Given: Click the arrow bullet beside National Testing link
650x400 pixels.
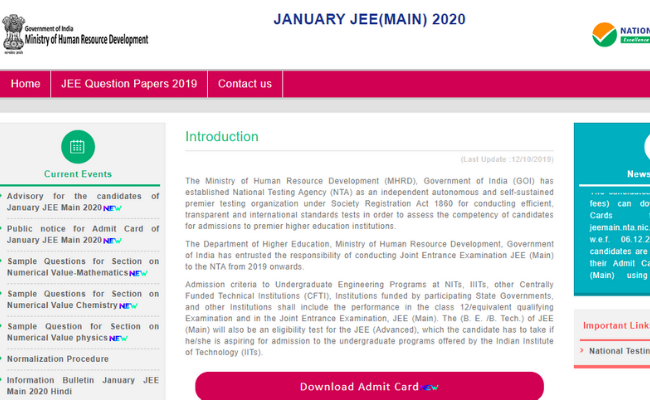Looking at the screenshot, I should 581,351.
